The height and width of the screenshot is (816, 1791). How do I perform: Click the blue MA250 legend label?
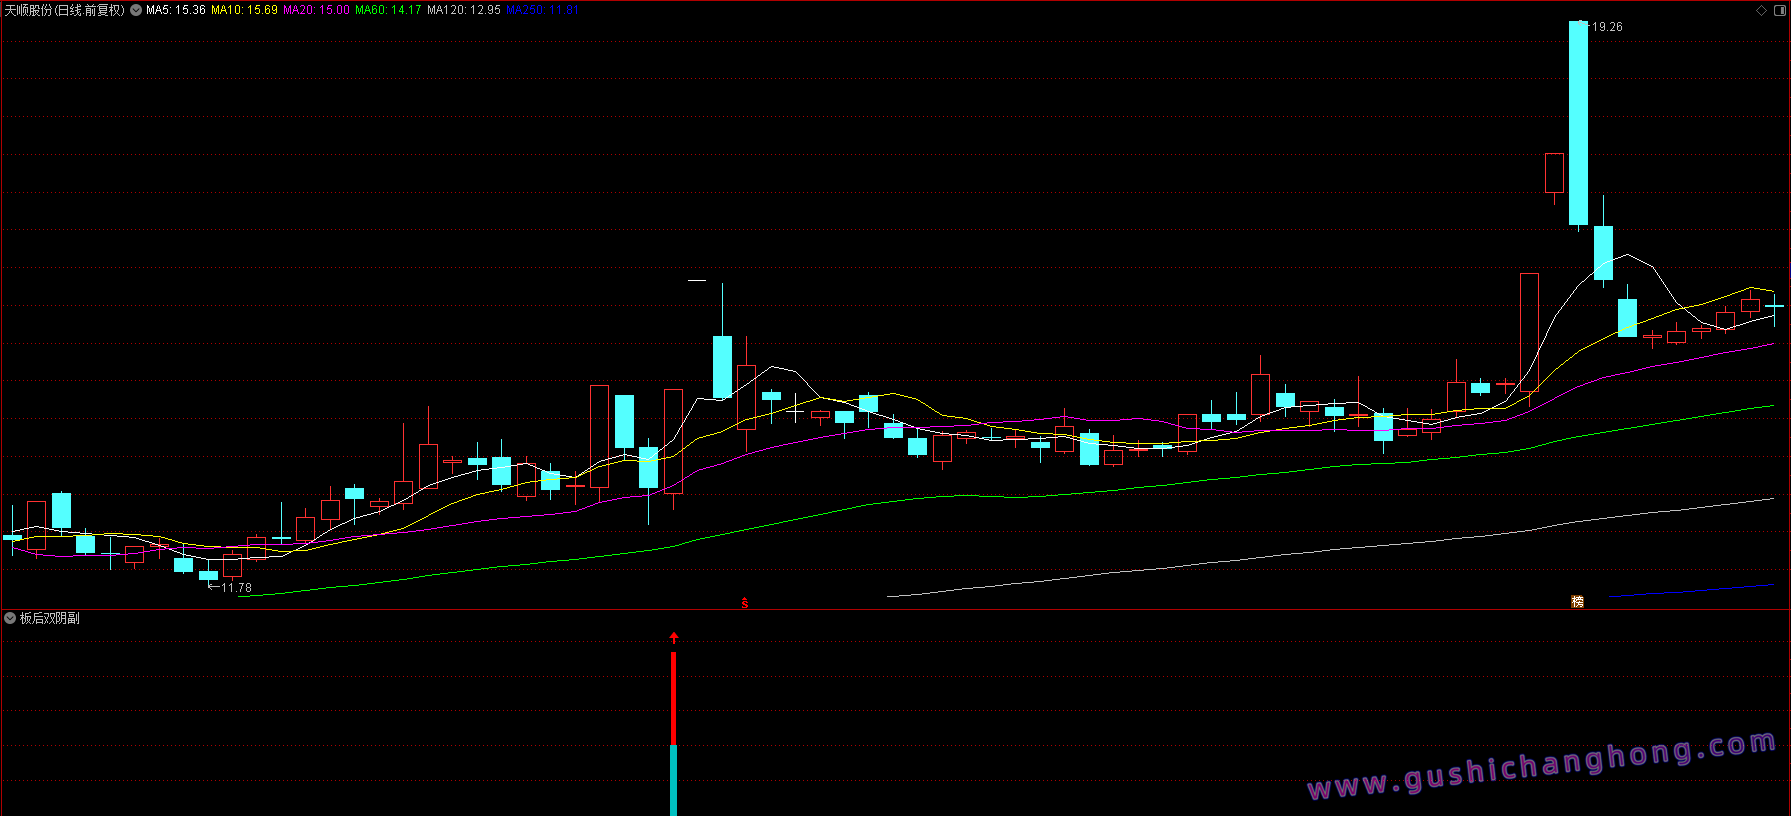click(x=542, y=10)
